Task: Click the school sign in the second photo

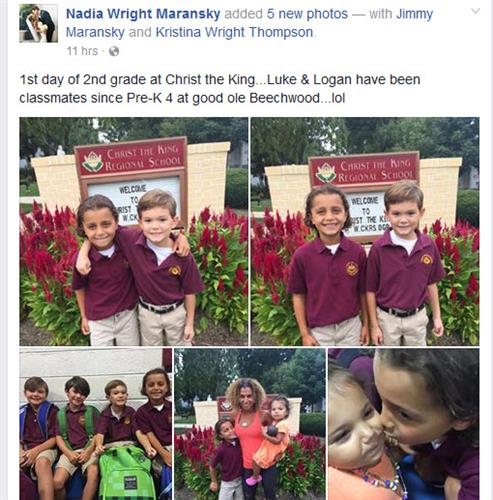Action: pyautogui.click(x=364, y=171)
